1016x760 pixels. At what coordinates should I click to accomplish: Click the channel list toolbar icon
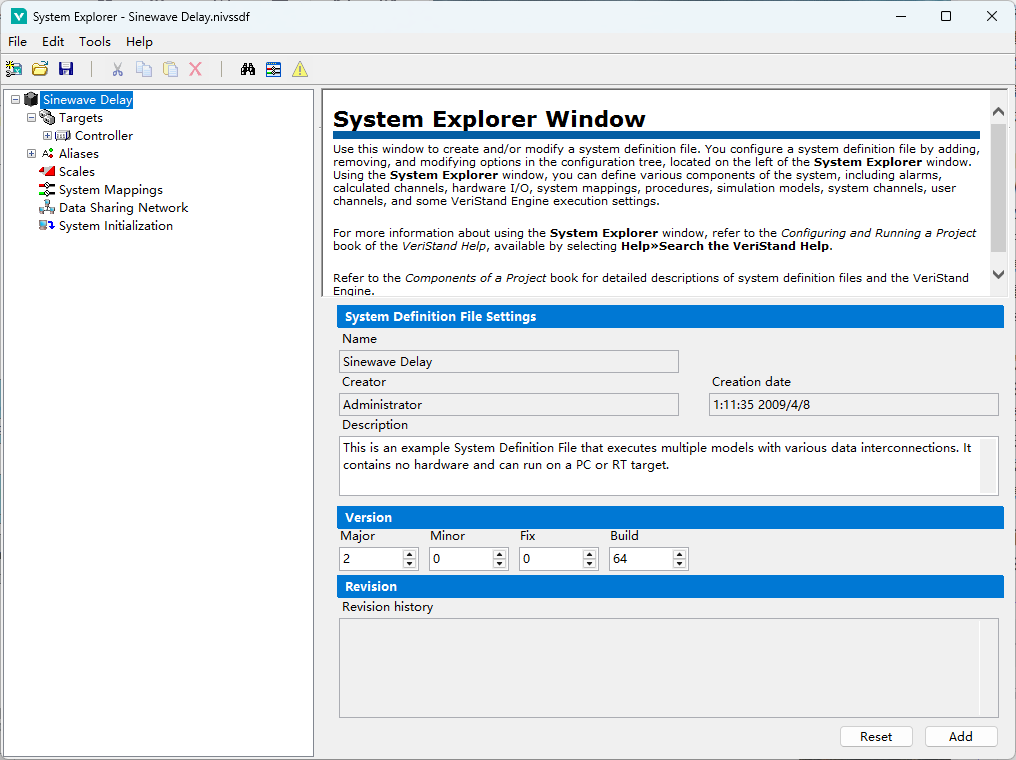click(x=273, y=69)
